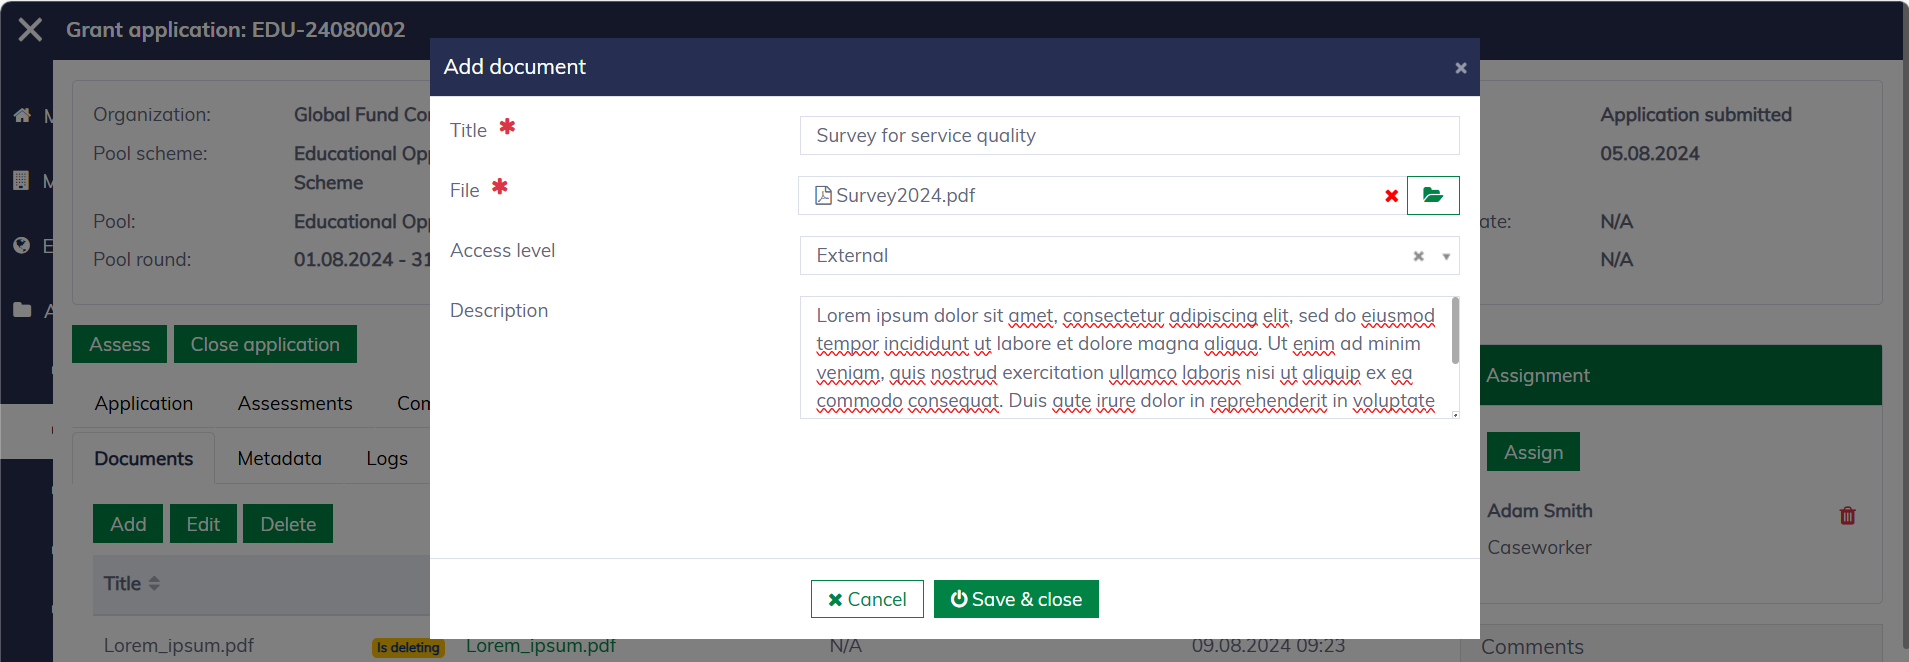Sort the documents by Title column
This screenshot has height=662, width=1909.
153,584
